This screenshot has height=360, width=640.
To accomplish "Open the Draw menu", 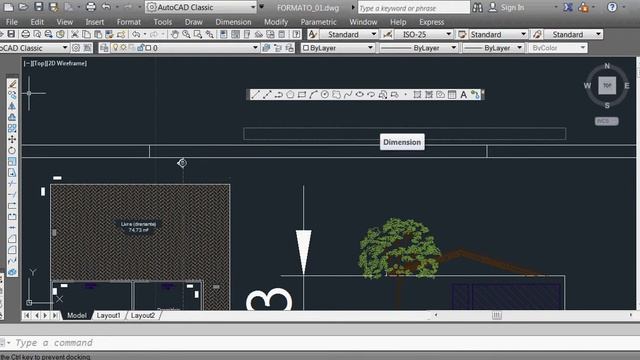I will pyautogui.click(x=193, y=22).
